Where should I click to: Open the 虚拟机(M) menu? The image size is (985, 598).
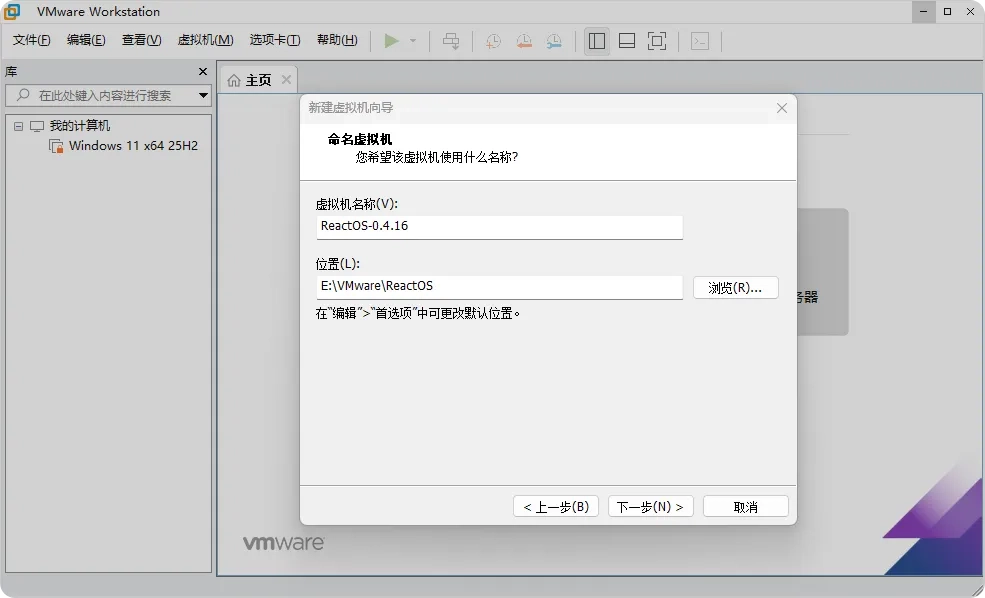click(205, 40)
